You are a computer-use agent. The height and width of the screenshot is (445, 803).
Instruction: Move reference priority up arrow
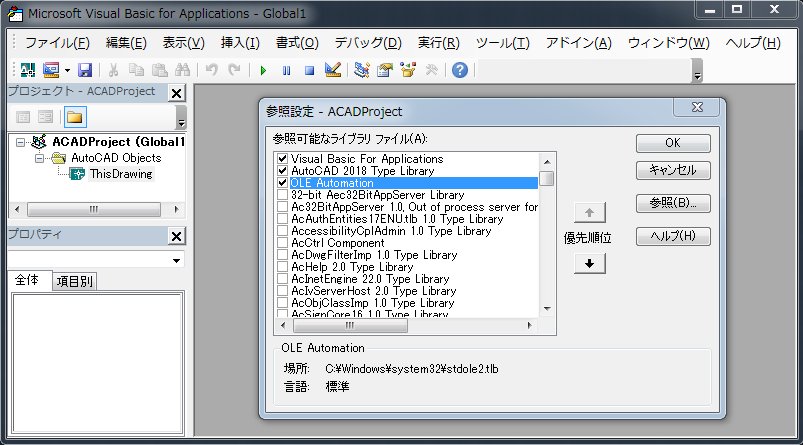pyautogui.click(x=589, y=213)
